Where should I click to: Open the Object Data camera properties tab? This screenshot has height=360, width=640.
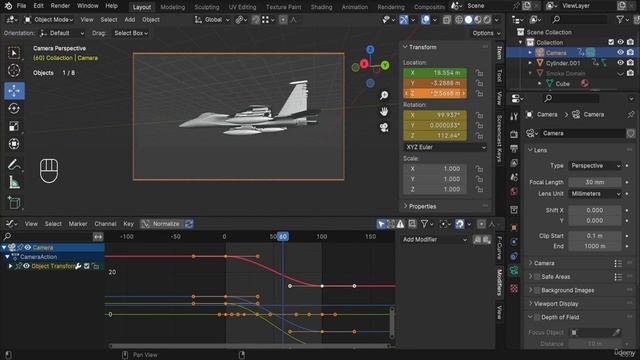(x=514, y=270)
